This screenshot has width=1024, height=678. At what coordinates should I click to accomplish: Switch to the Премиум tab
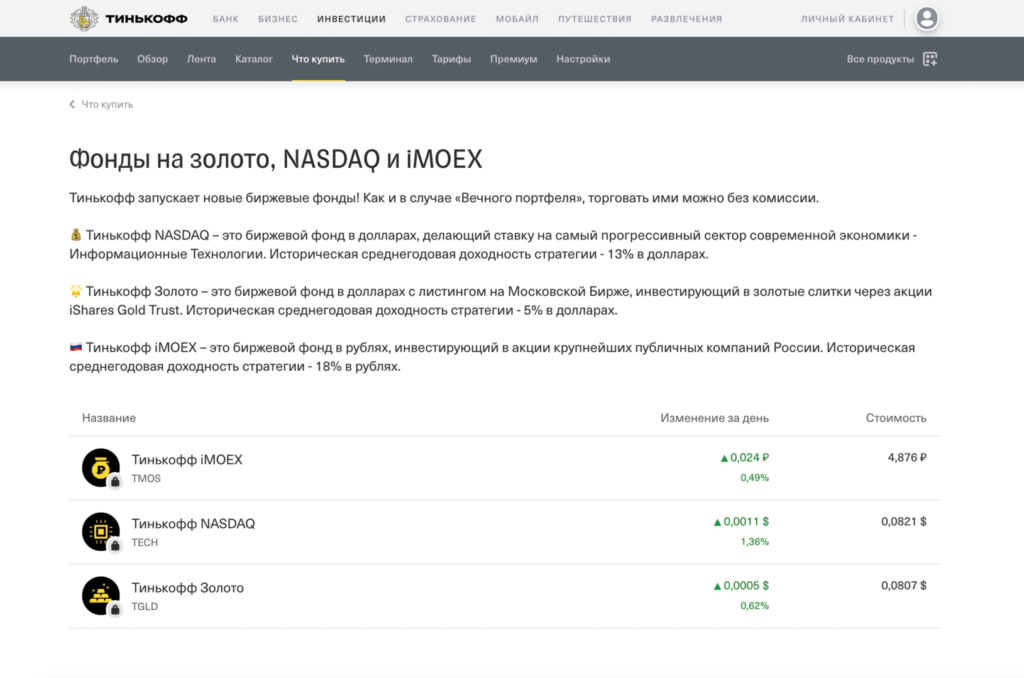(513, 59)
